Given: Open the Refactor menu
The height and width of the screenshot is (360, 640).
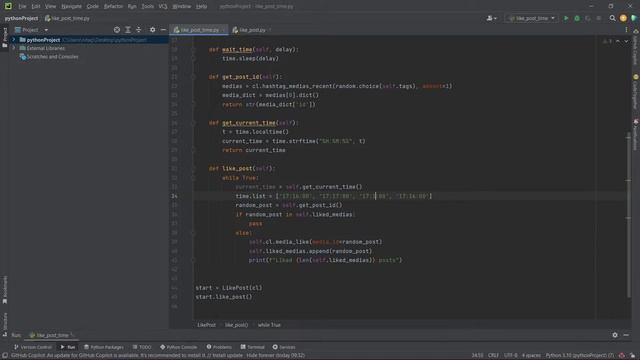Looking at the screenshot, I should 113,7.
